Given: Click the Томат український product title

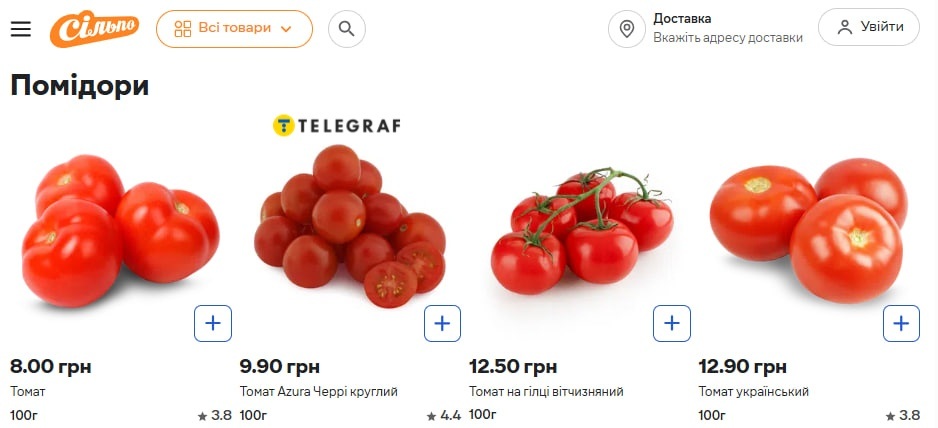Looking at the screenshot, I should click(753, 391).
